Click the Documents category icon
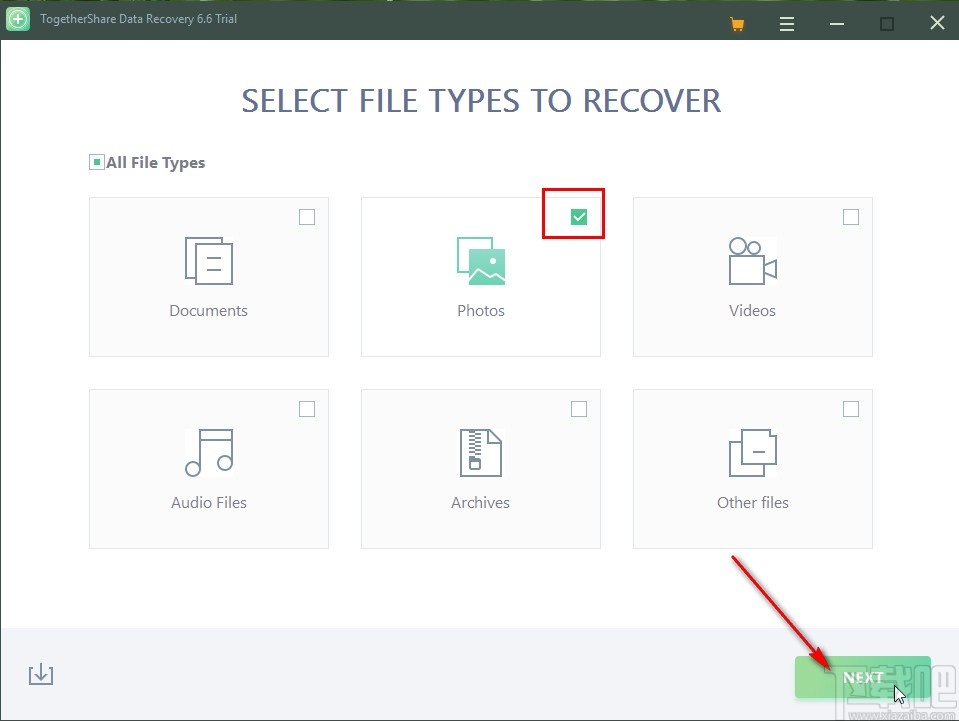The width and height of the screenshot is (959, 721). [x=208, y=261]
